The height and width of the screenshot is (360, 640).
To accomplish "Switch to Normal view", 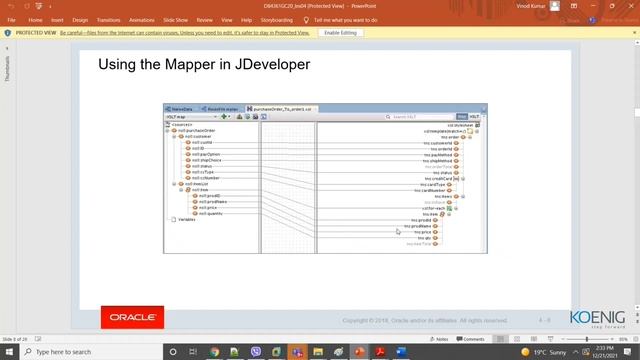I will [x=500, y=339].
